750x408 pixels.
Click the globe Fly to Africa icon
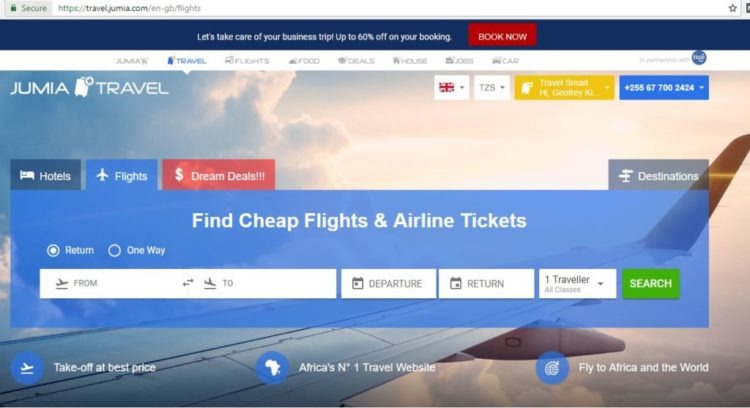click(x=552, y=367)
